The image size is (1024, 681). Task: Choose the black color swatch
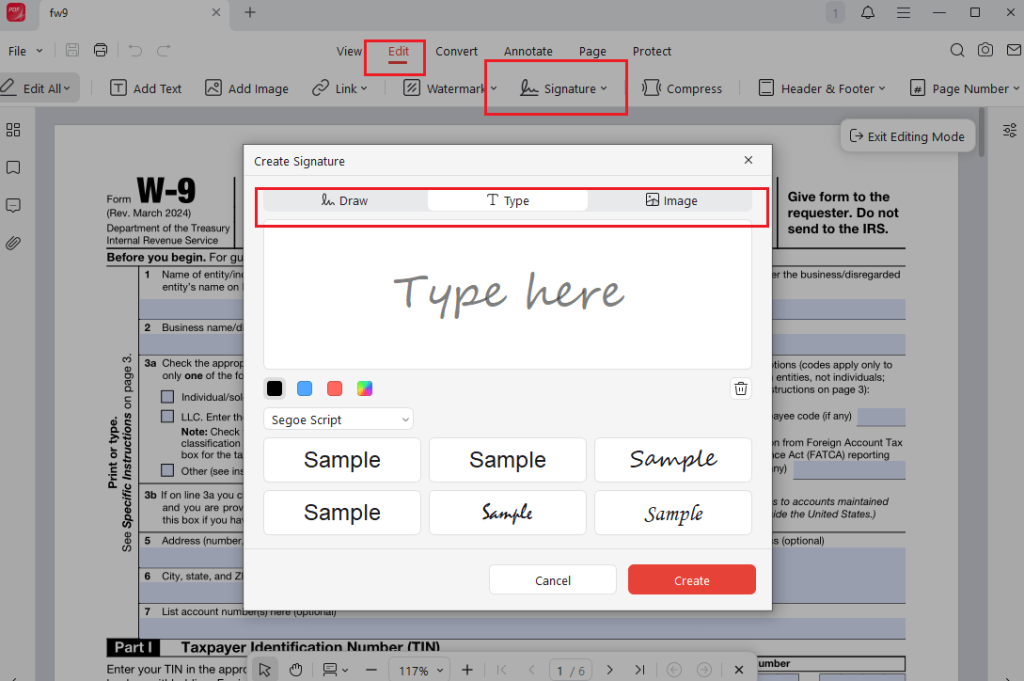pos(274,388)
